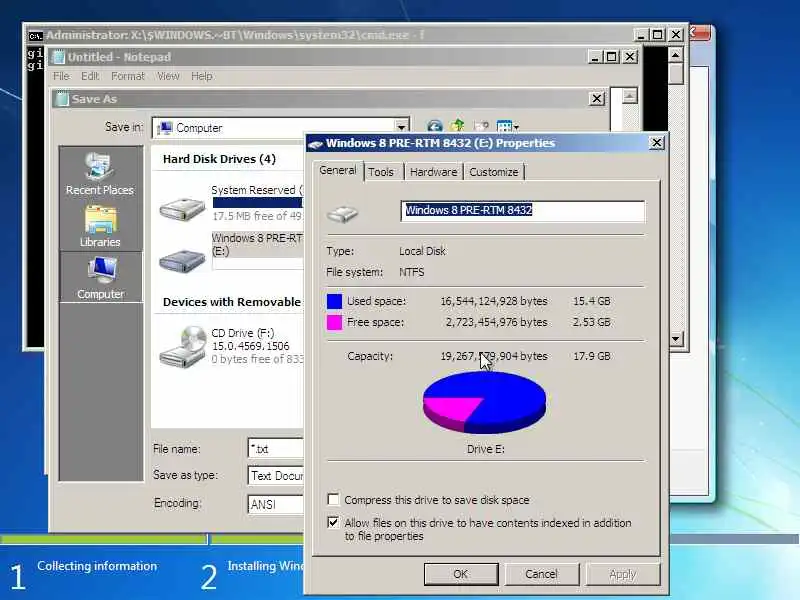Click the 'NTFS' file system value
Image resolution: width=800 pixels, height=600 pixels.
click(411, 272)
